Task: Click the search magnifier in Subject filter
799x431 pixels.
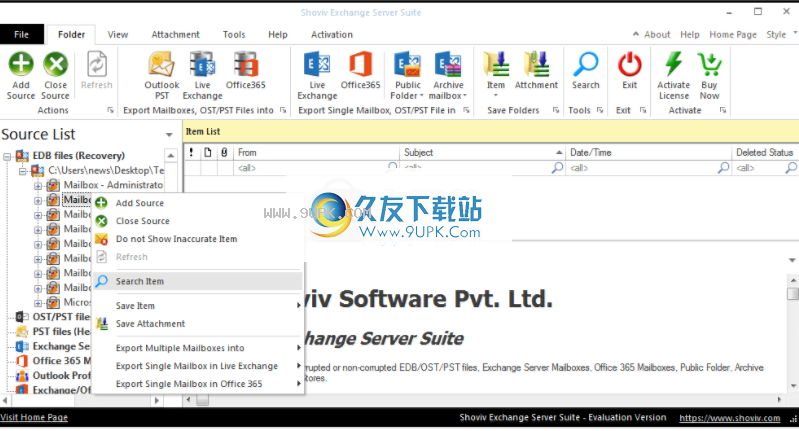Action: coord(557,167)
